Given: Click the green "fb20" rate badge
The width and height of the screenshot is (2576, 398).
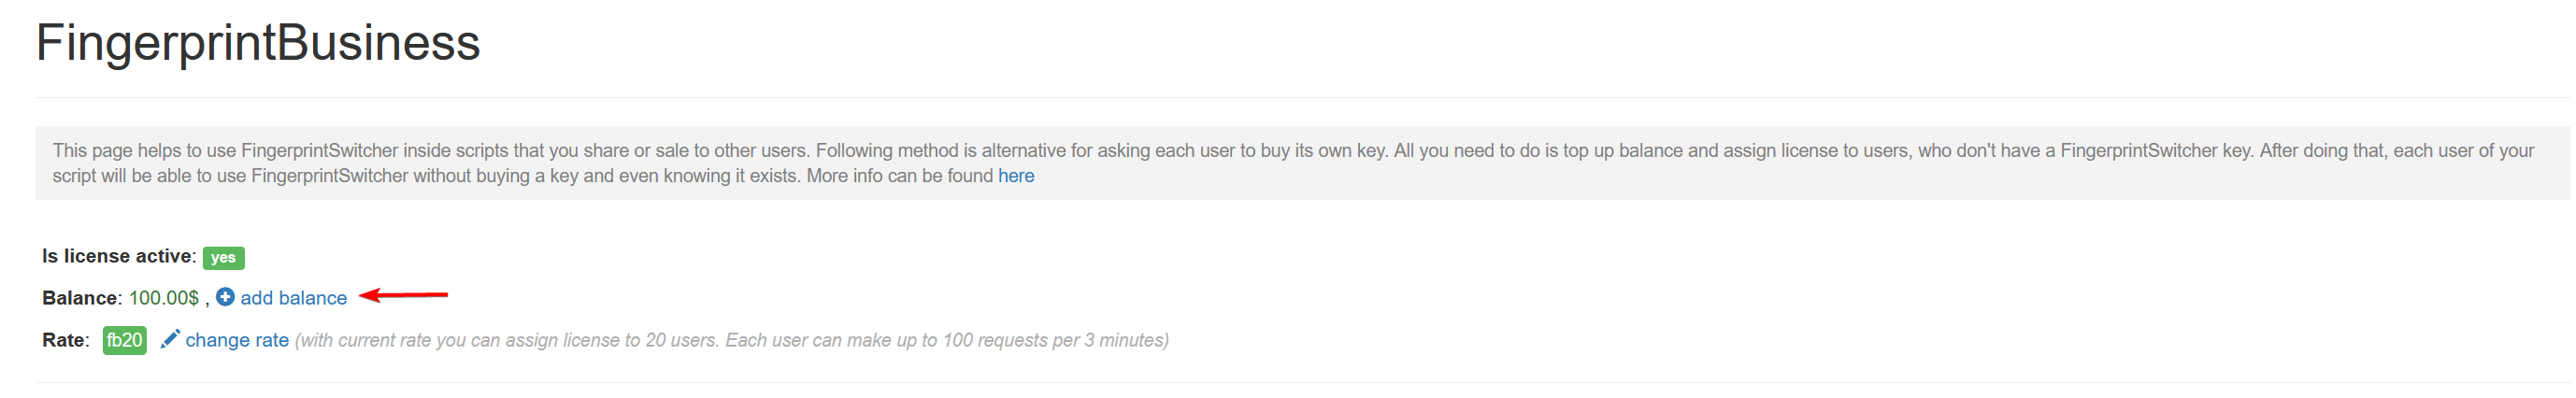Looking at the screenshot, I should click(x=124, y=340).
